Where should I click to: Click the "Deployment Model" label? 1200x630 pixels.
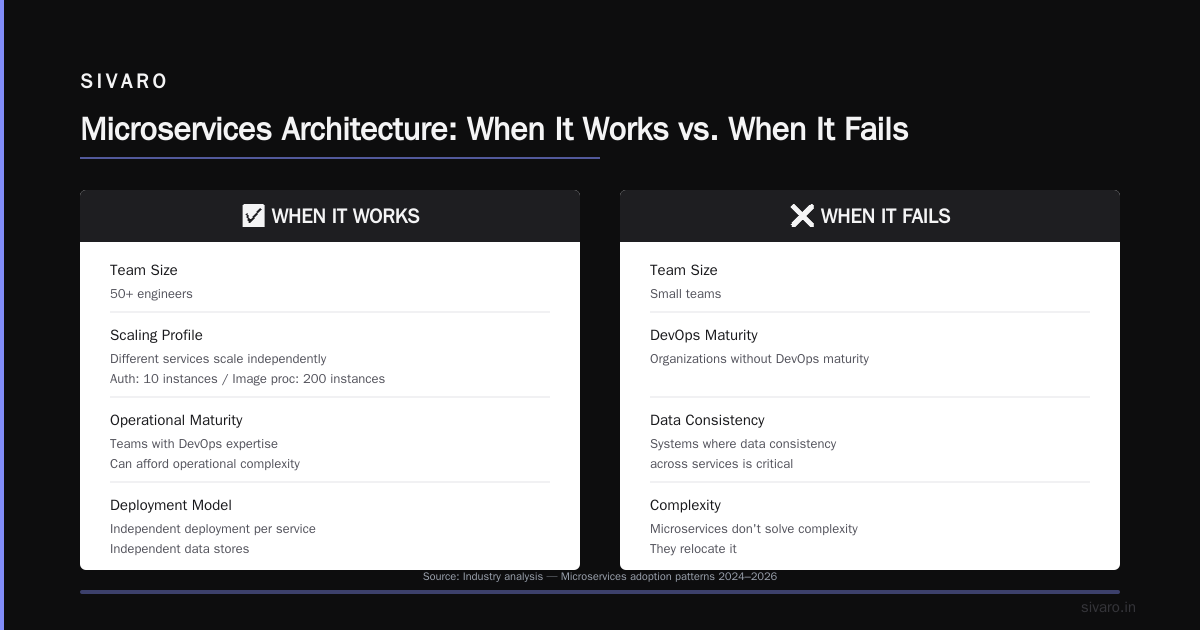[x=170, y=505]
